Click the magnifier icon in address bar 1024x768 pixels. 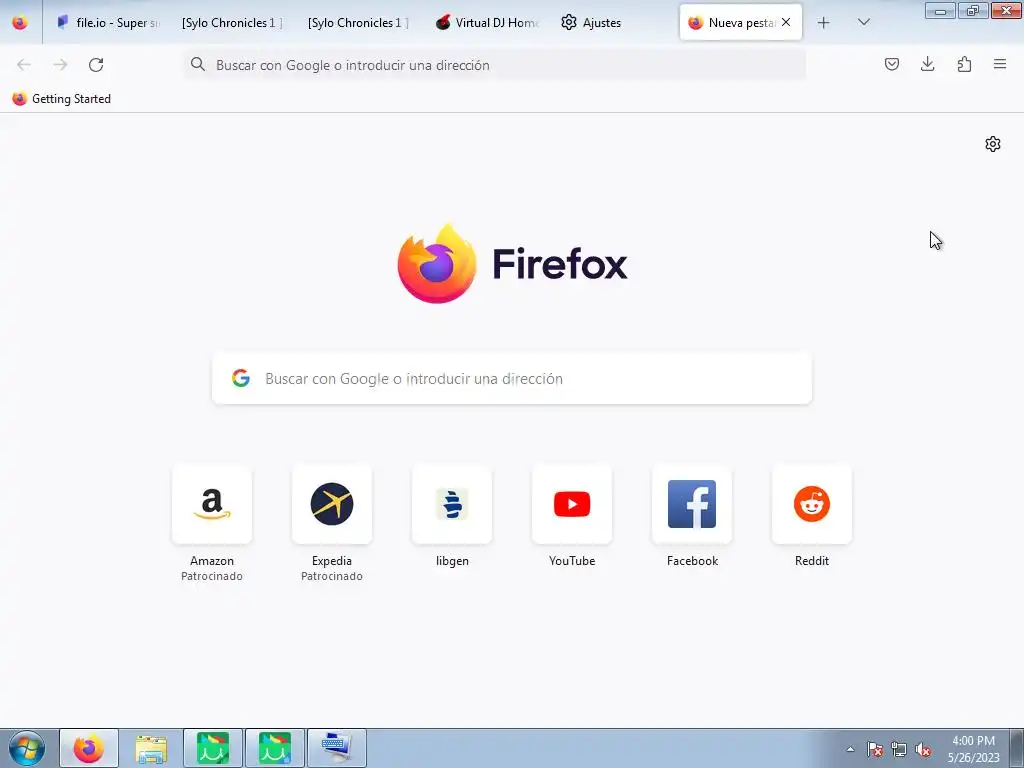coord(198,64)
